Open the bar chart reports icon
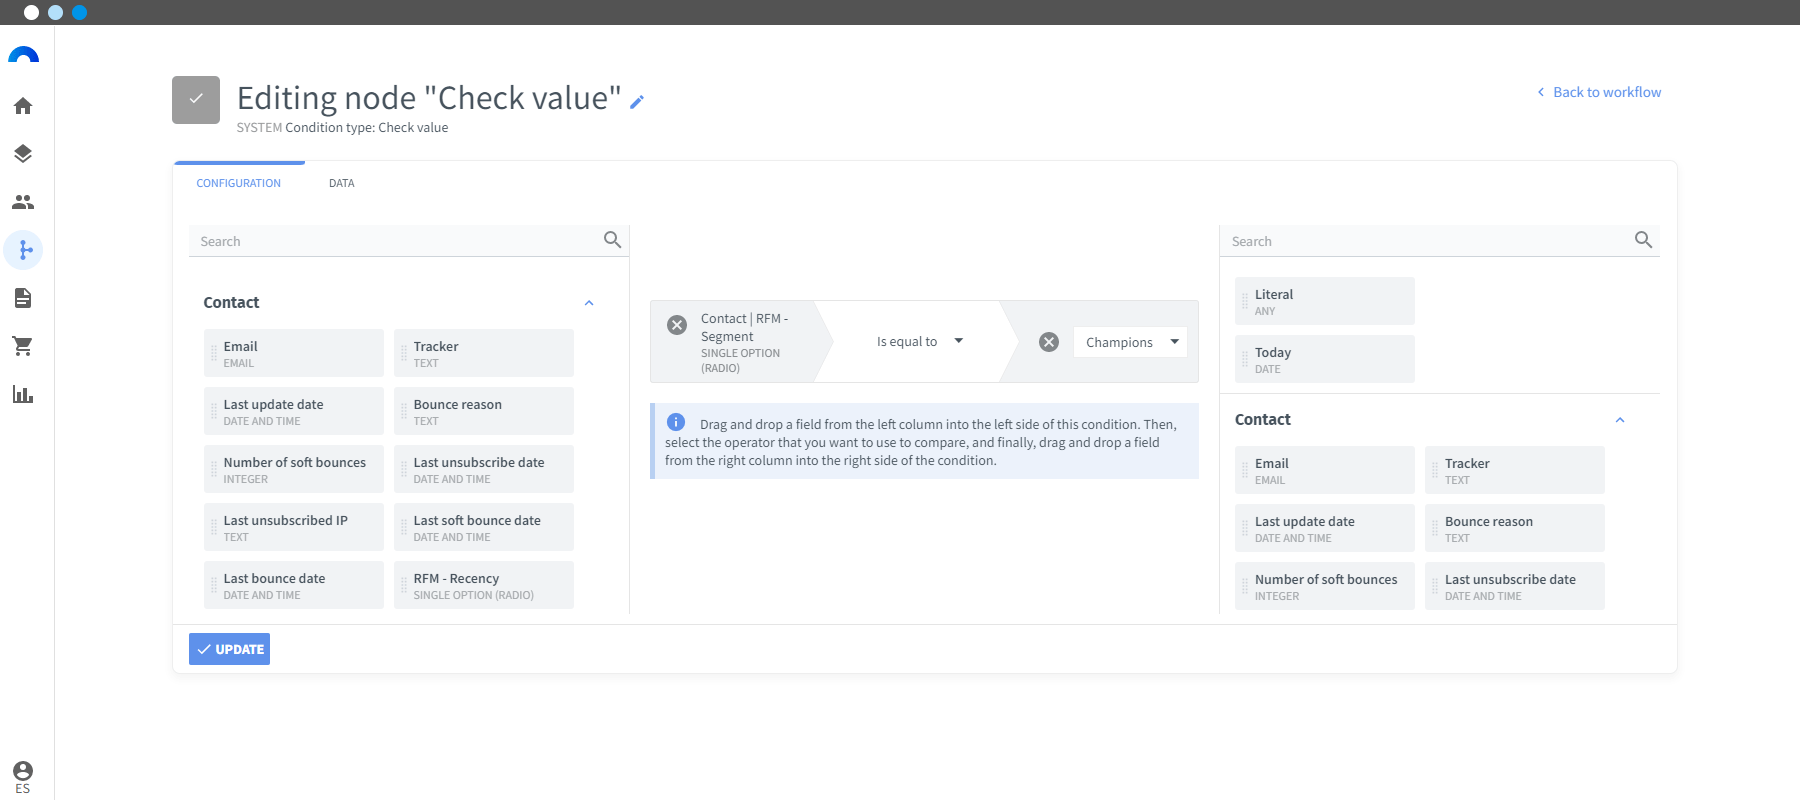The height and width of the screenshot is (800, 1800). [x=23, y=394]
